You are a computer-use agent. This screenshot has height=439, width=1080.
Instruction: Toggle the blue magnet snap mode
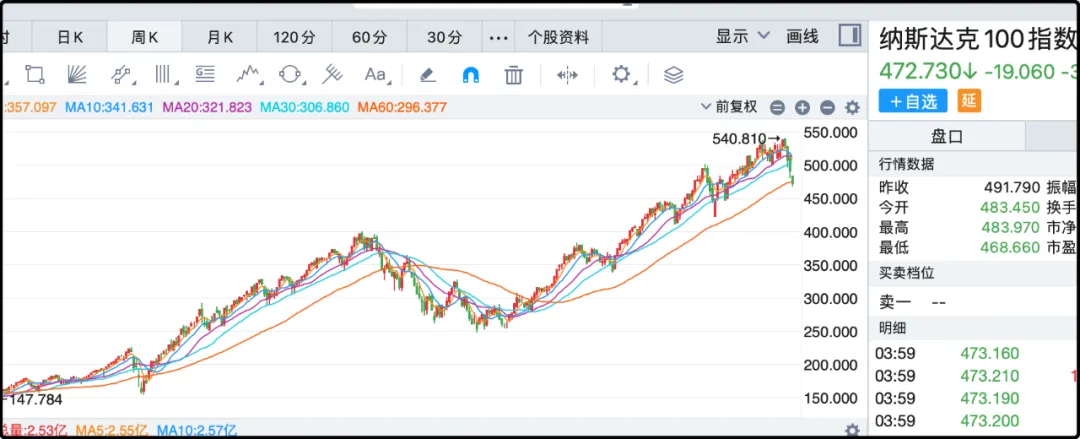pos(470,74)
